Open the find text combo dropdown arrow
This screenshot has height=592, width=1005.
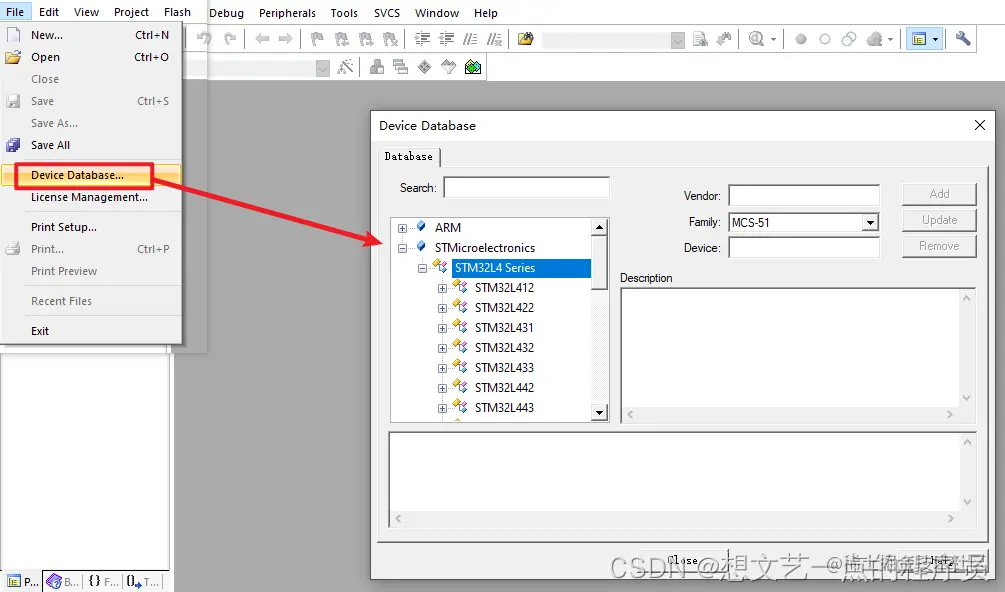coord(677,40)
